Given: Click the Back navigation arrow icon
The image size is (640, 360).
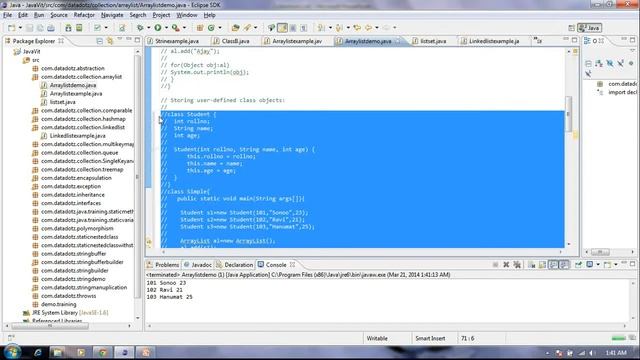Looking at the screenshot, I should coord(369,28).
